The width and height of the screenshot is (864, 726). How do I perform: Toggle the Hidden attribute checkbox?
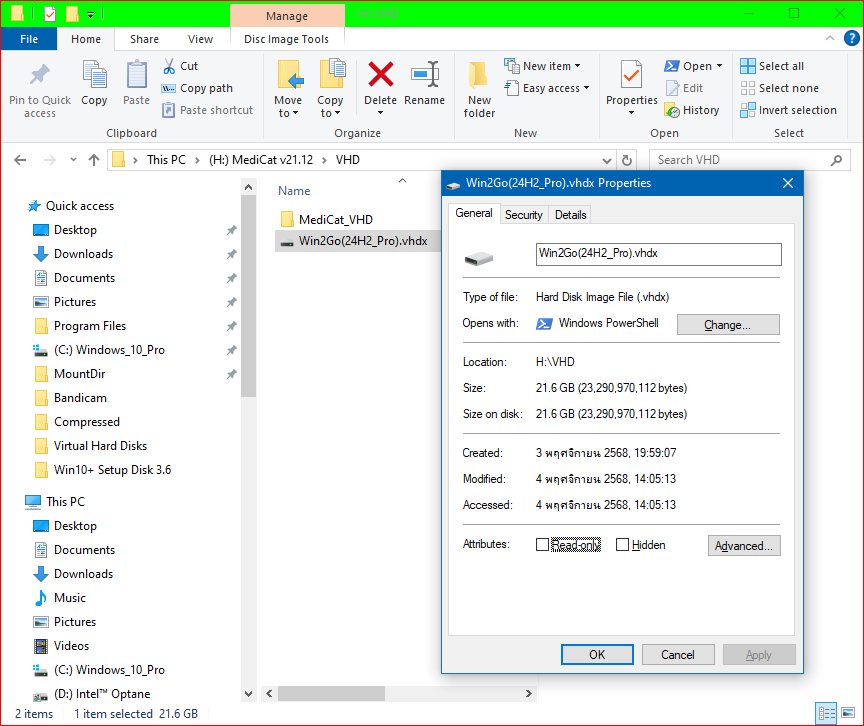click(622, 545)
